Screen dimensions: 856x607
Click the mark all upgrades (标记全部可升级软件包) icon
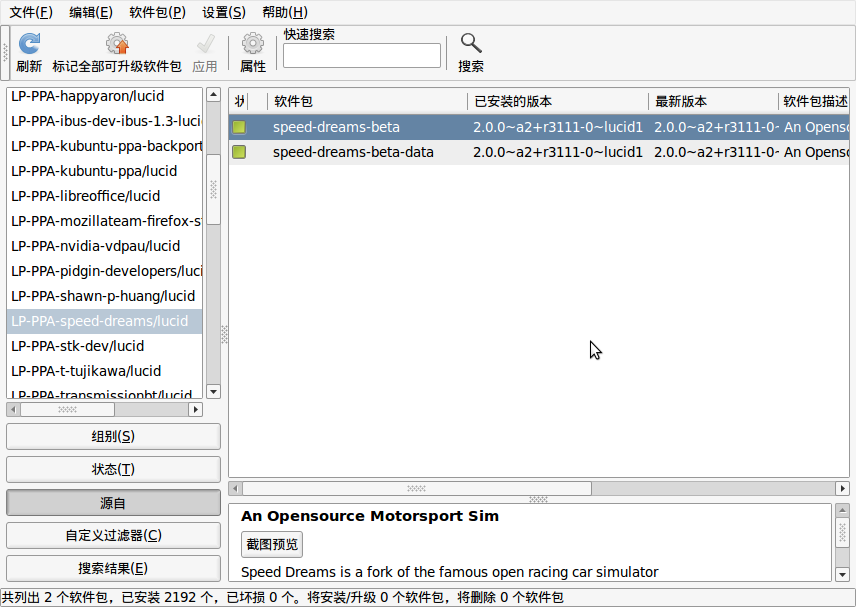click(x=117, y=44)
